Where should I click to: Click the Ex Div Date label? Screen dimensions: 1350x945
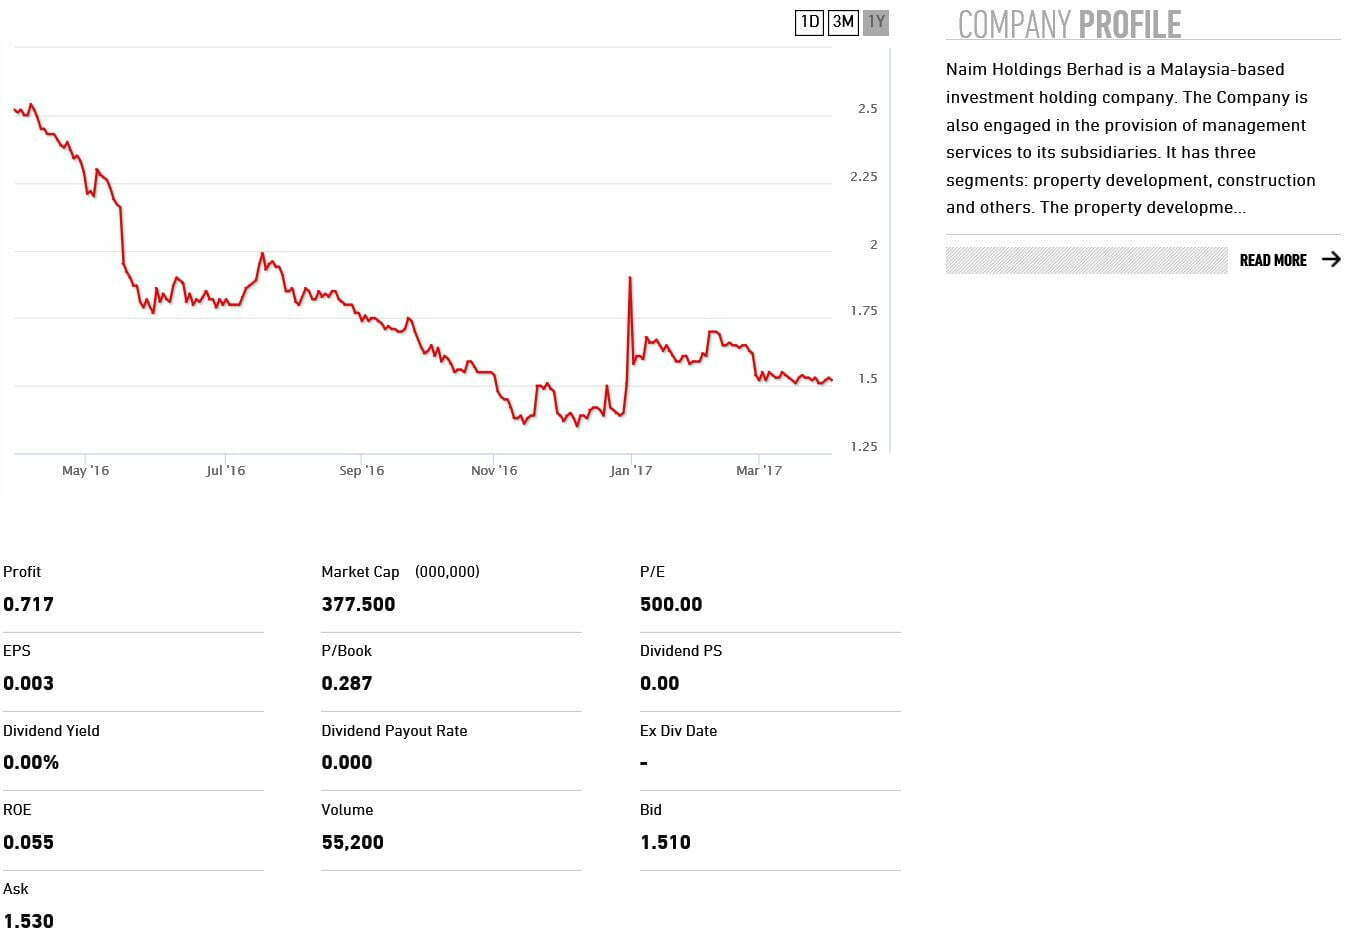click(678, 731)
